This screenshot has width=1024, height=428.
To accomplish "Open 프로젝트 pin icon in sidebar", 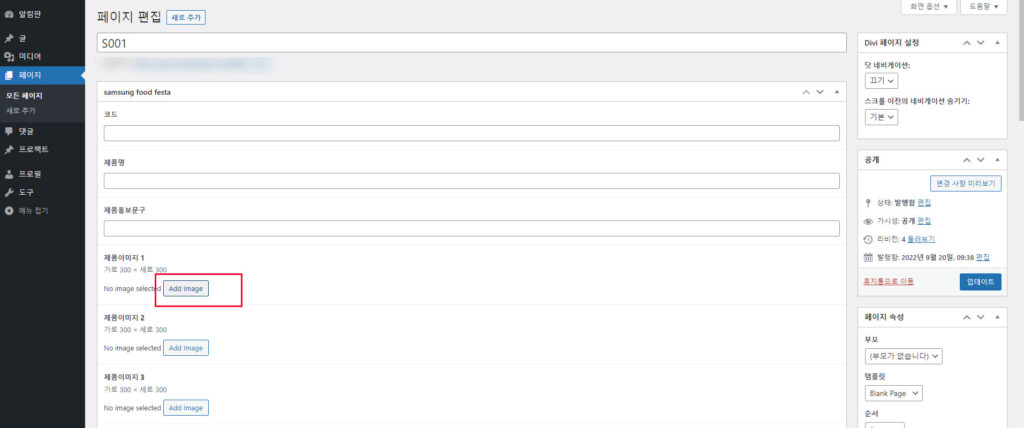I will tap(8, 149).
